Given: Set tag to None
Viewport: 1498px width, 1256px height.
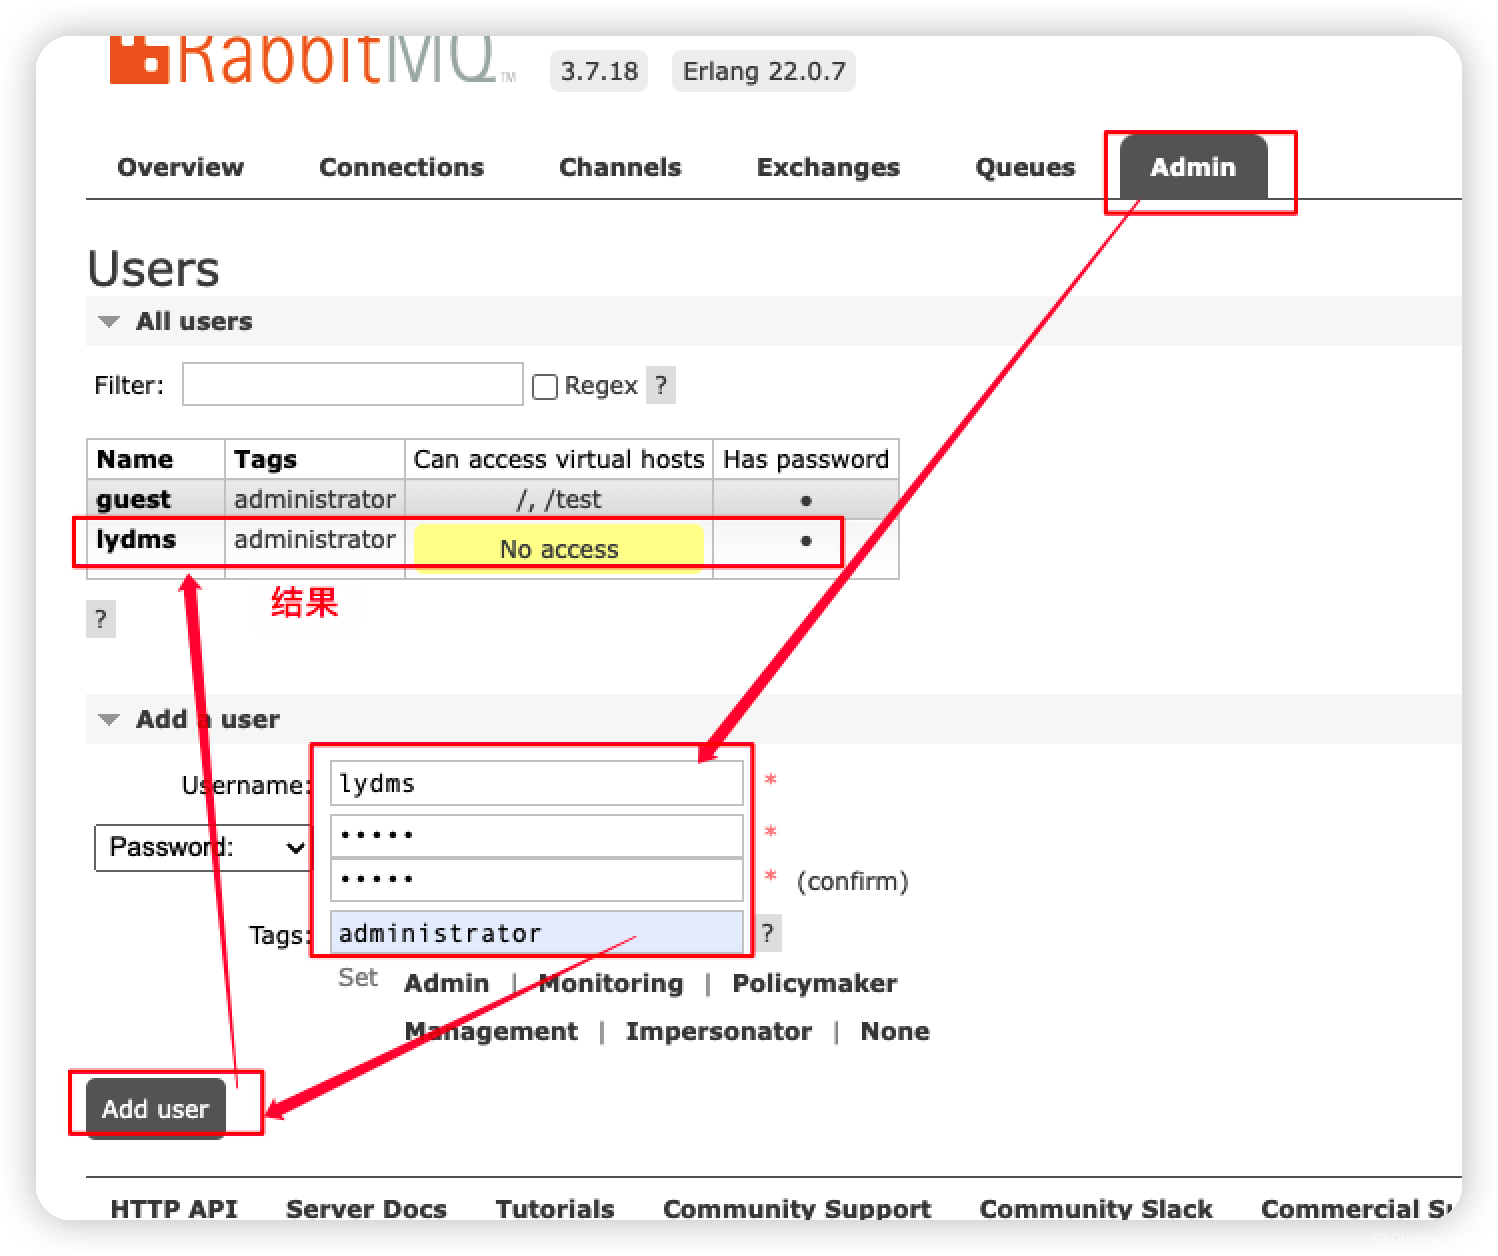Looking at the screenshot, I should click(x=895, y=1031).
